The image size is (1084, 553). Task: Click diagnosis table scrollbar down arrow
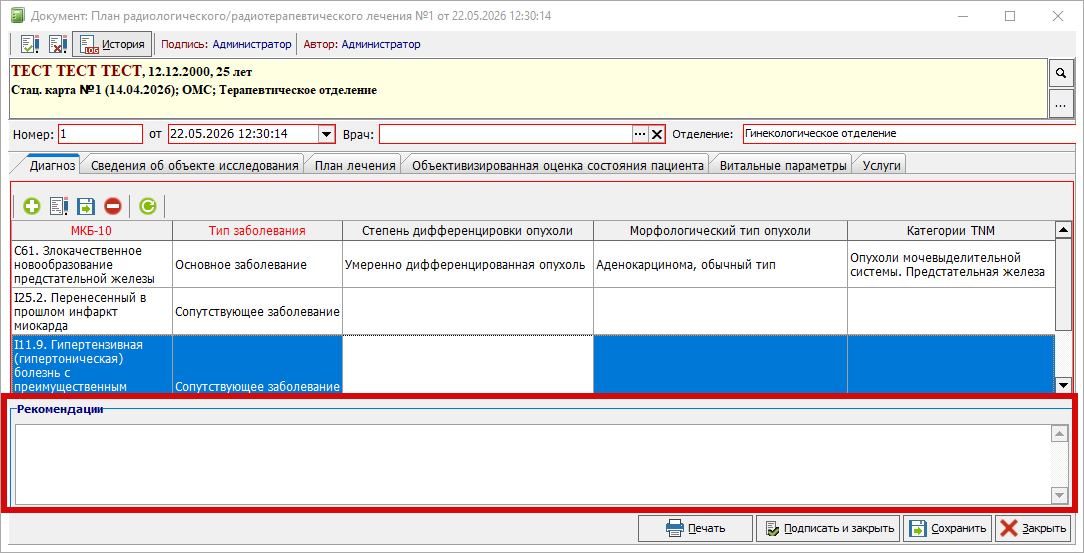(x=1063, y=385)
